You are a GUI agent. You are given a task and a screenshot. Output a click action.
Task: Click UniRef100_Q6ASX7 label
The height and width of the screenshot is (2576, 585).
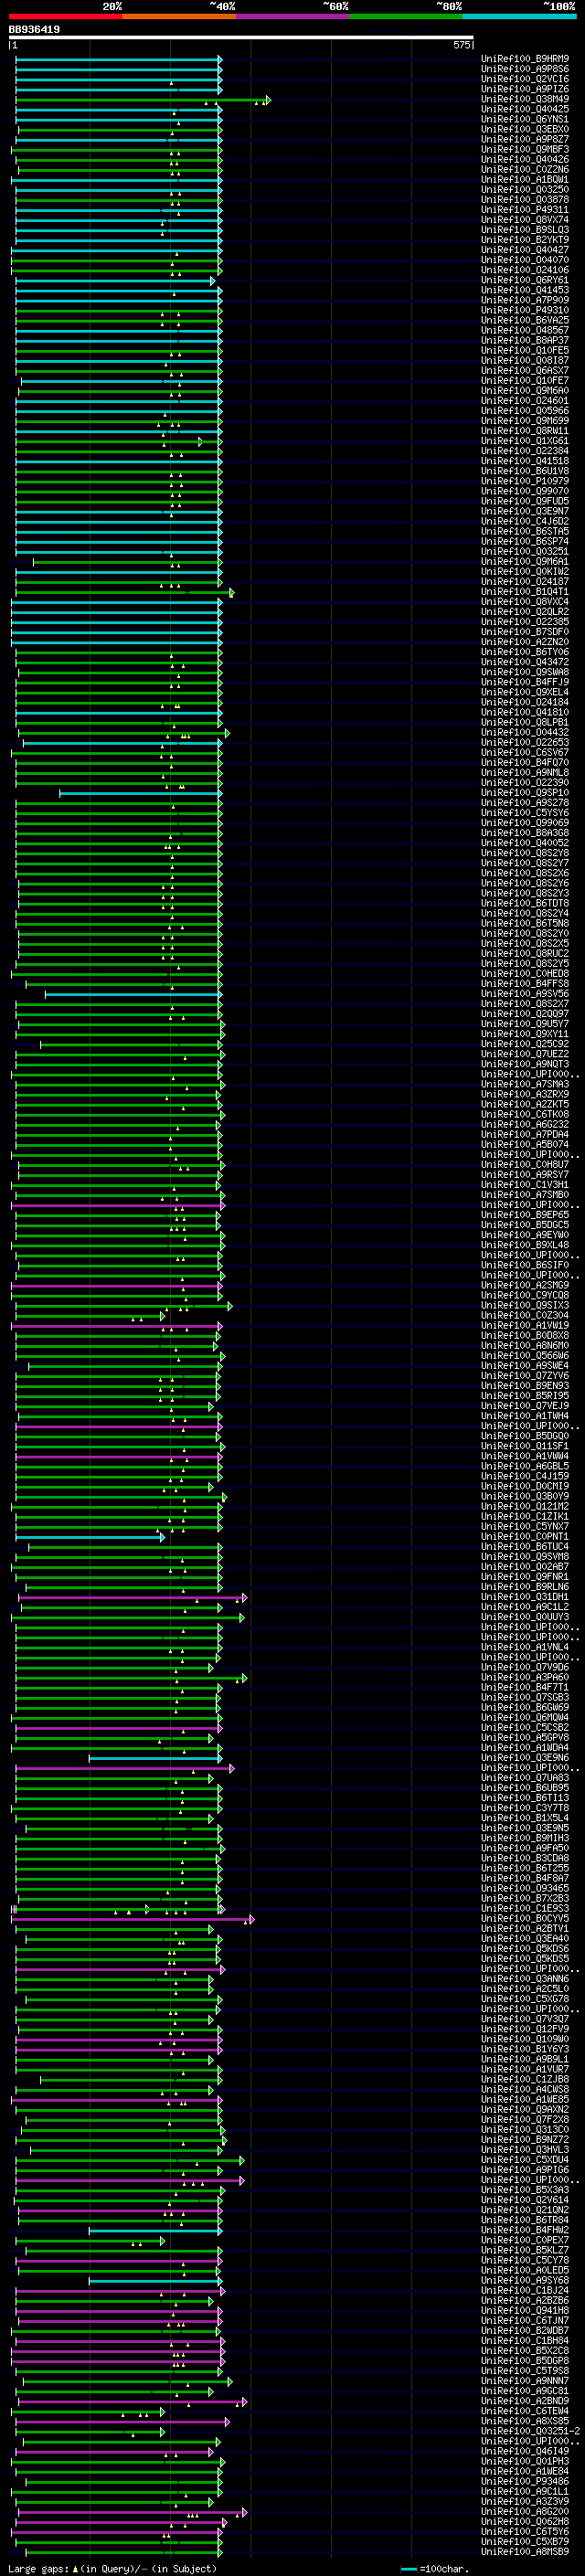click(525, 371)
